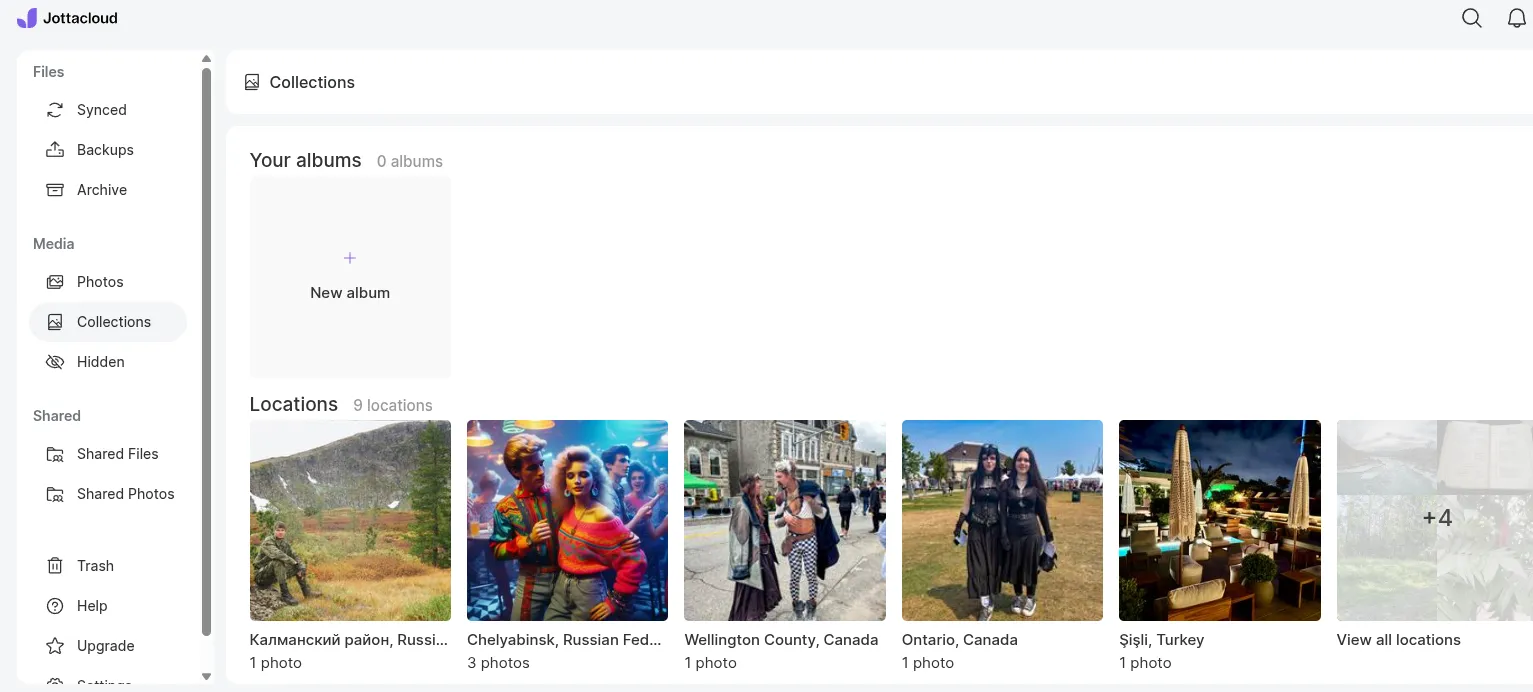Click the Backups upload icon
1533x692 pixels.
coord(55,150)
